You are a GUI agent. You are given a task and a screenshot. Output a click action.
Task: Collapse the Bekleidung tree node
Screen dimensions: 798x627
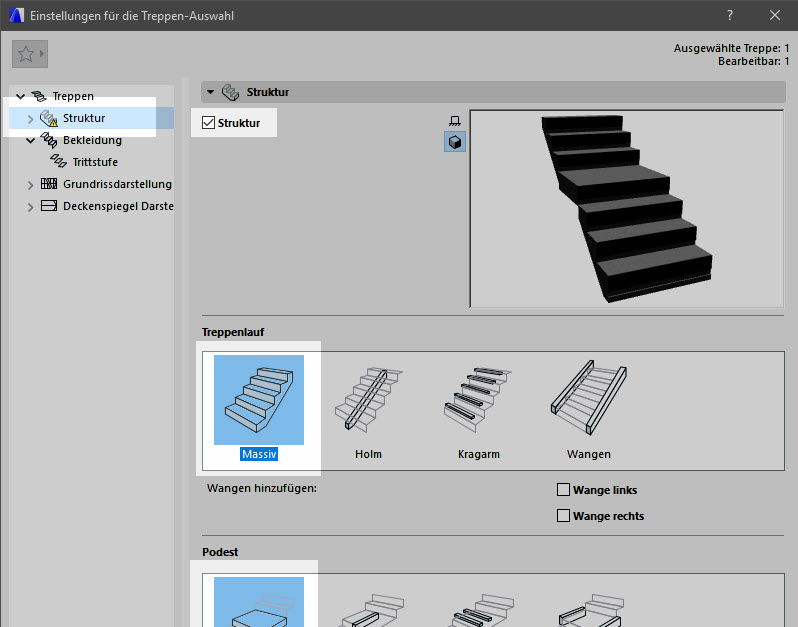pyautogui.click(x=31, y=140)
